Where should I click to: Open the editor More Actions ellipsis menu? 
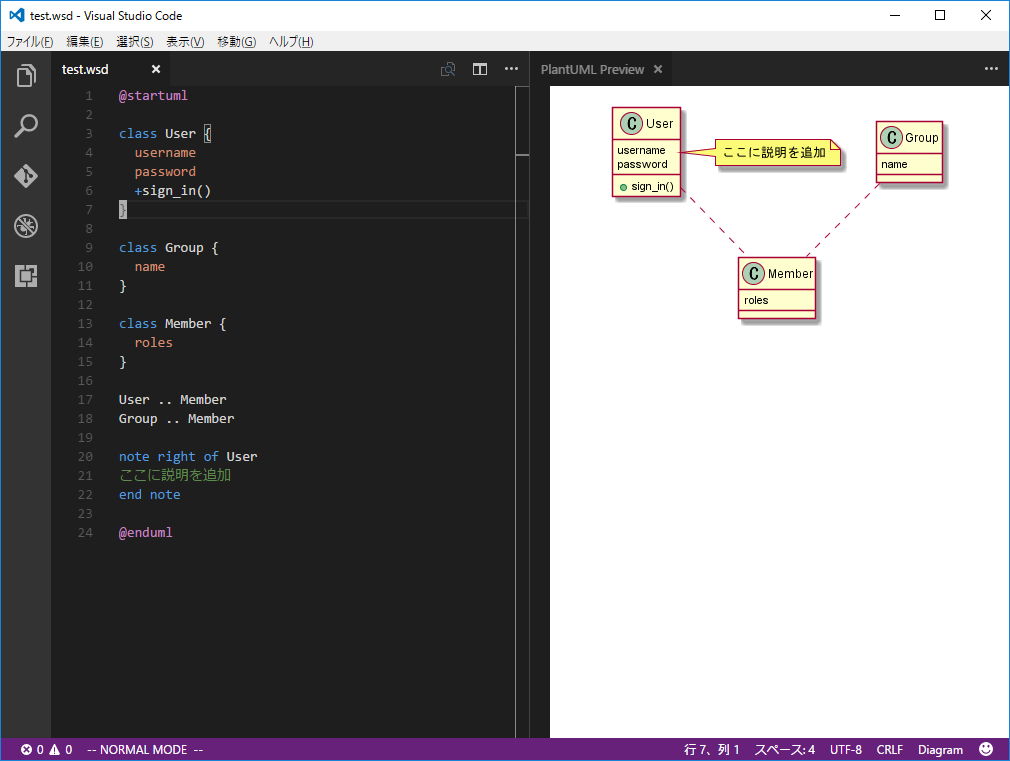511,69
